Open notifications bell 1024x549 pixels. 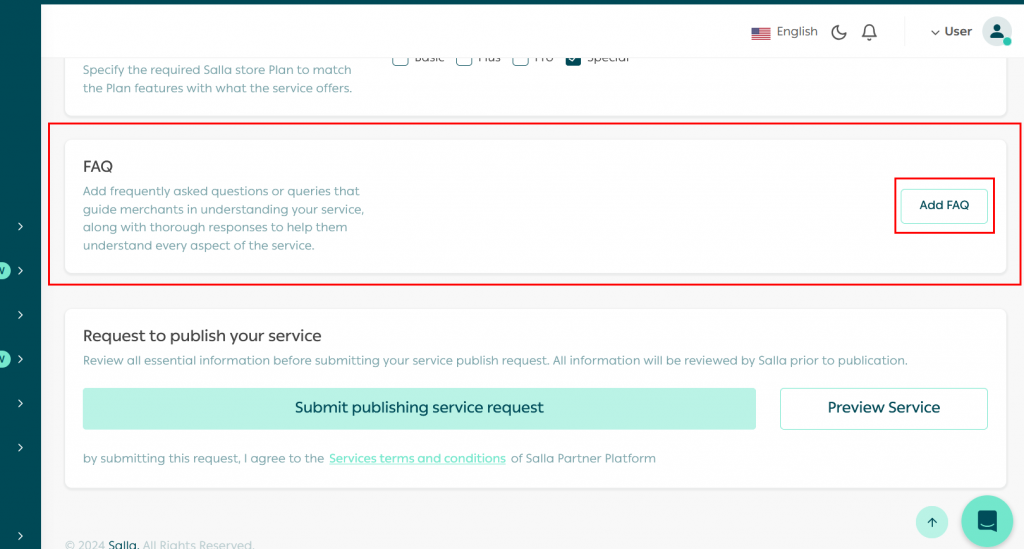[869, 32]
